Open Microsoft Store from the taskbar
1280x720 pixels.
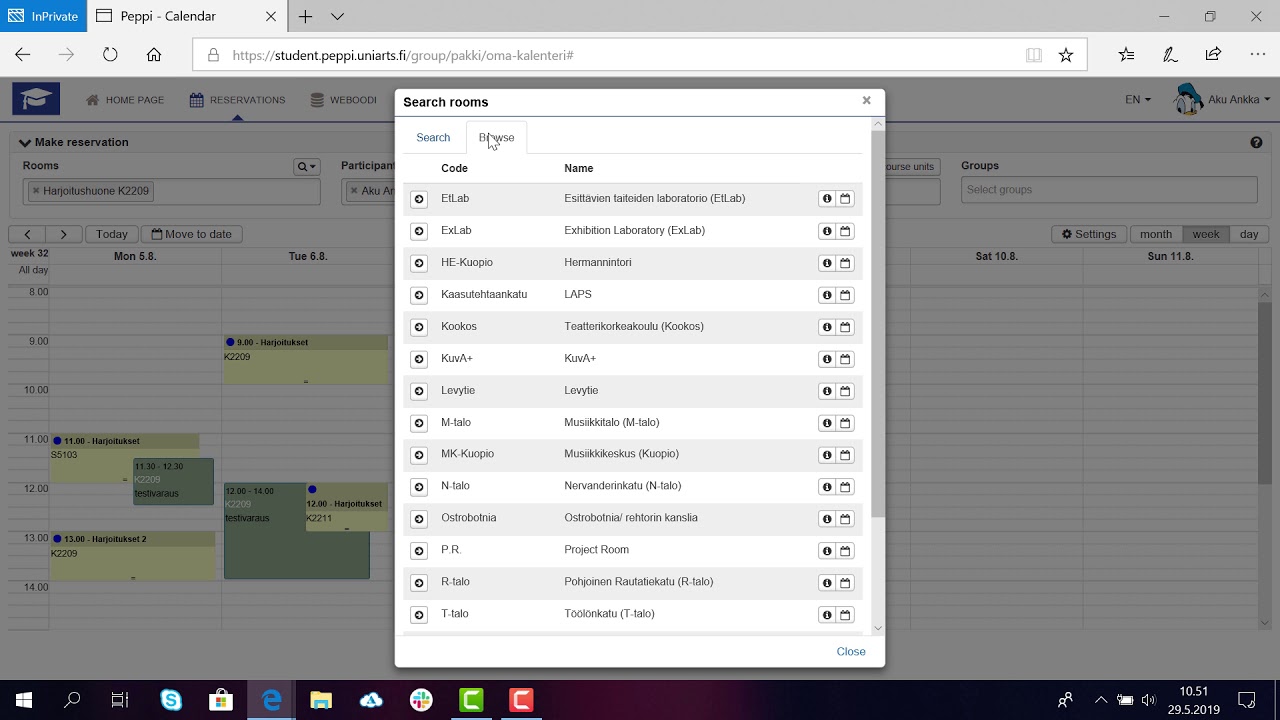[221, 700]
